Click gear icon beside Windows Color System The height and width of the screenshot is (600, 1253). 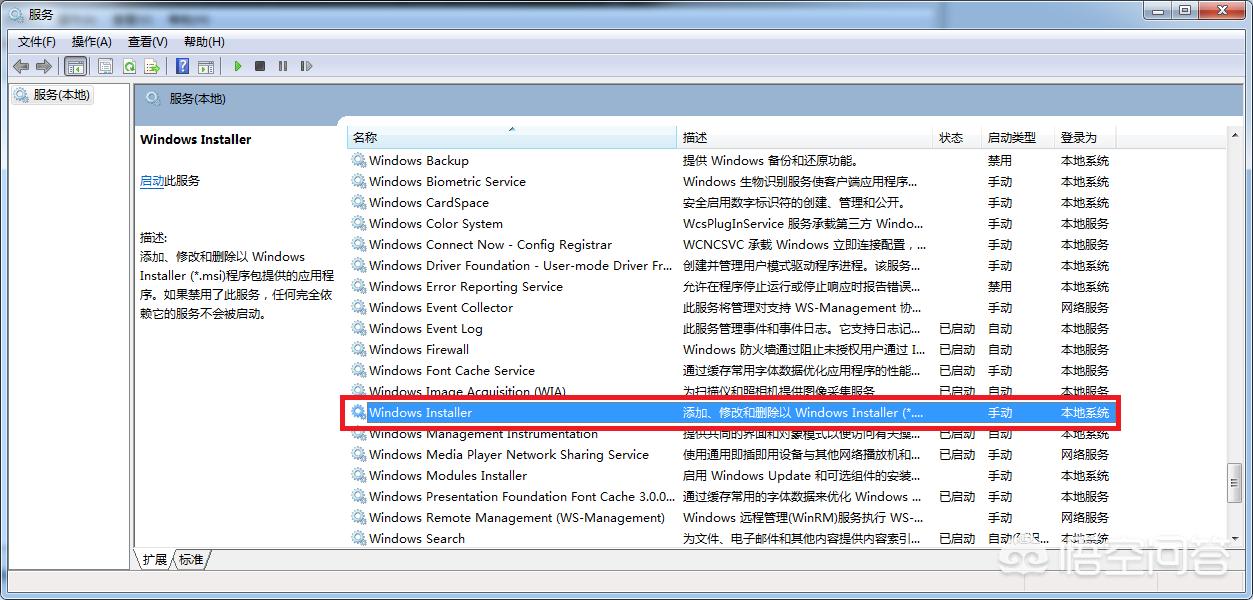[x=358, y=223]
